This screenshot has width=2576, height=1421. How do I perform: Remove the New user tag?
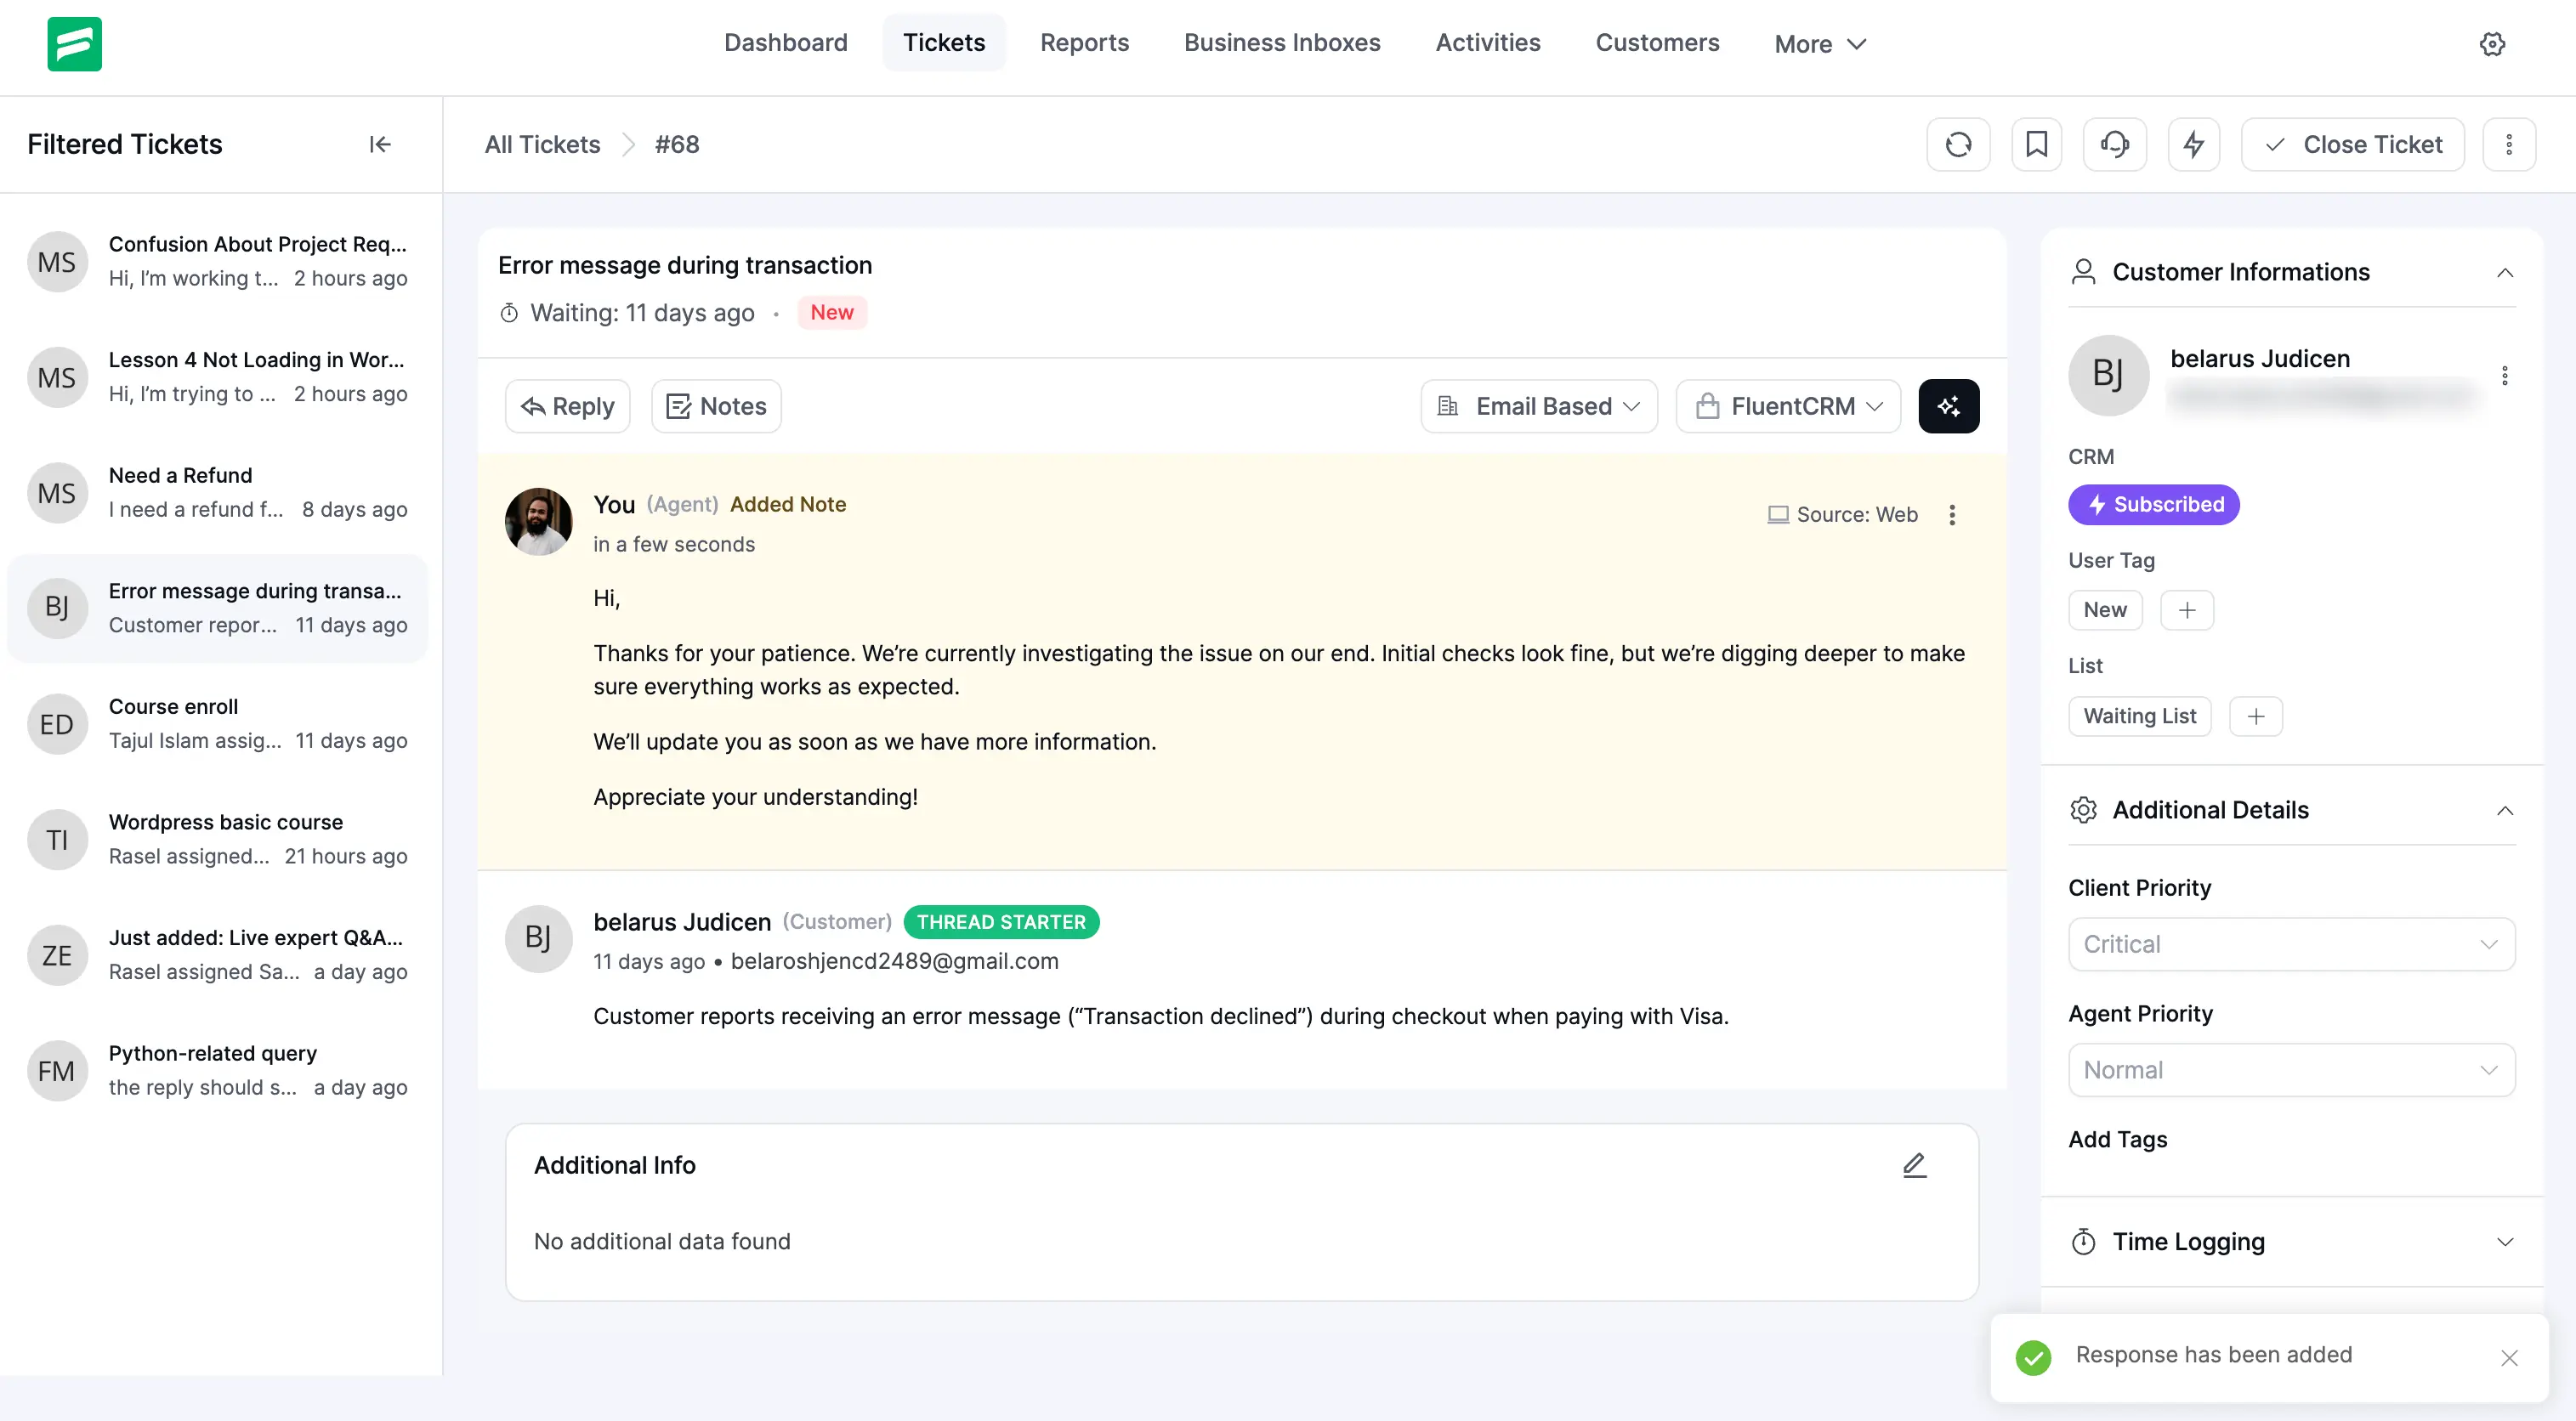point(2105,609)
